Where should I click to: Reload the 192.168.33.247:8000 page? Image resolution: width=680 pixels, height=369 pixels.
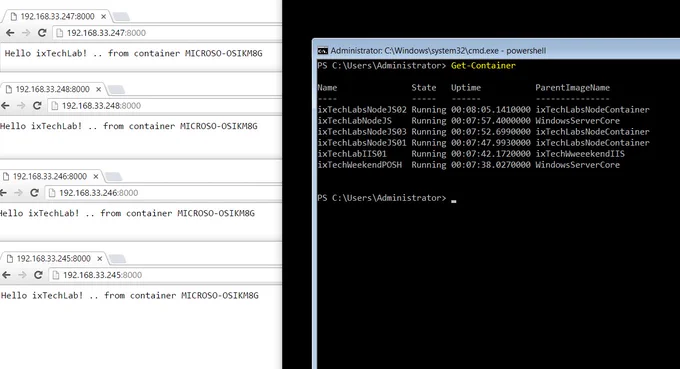click(42, 33)
